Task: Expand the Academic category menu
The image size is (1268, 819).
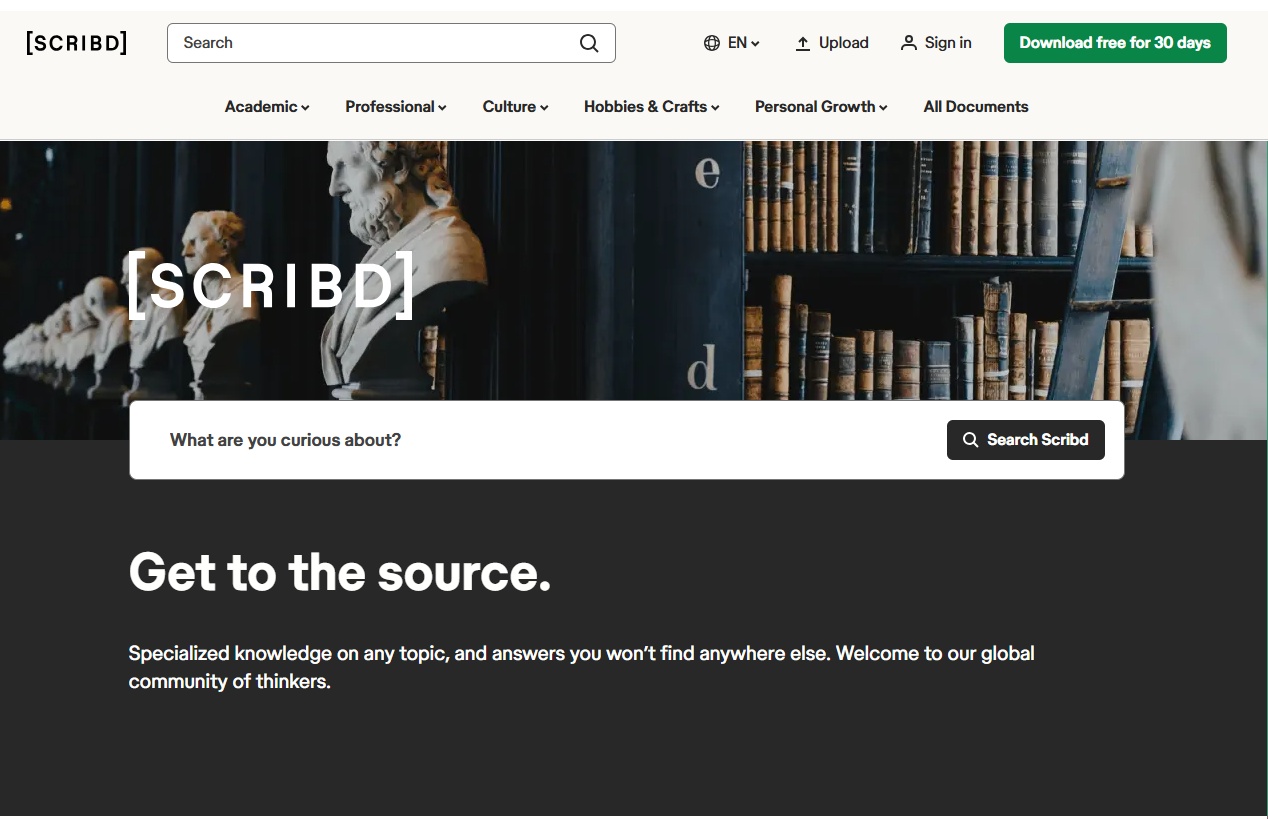Action: pyautogui.click(x=266, y=106)
